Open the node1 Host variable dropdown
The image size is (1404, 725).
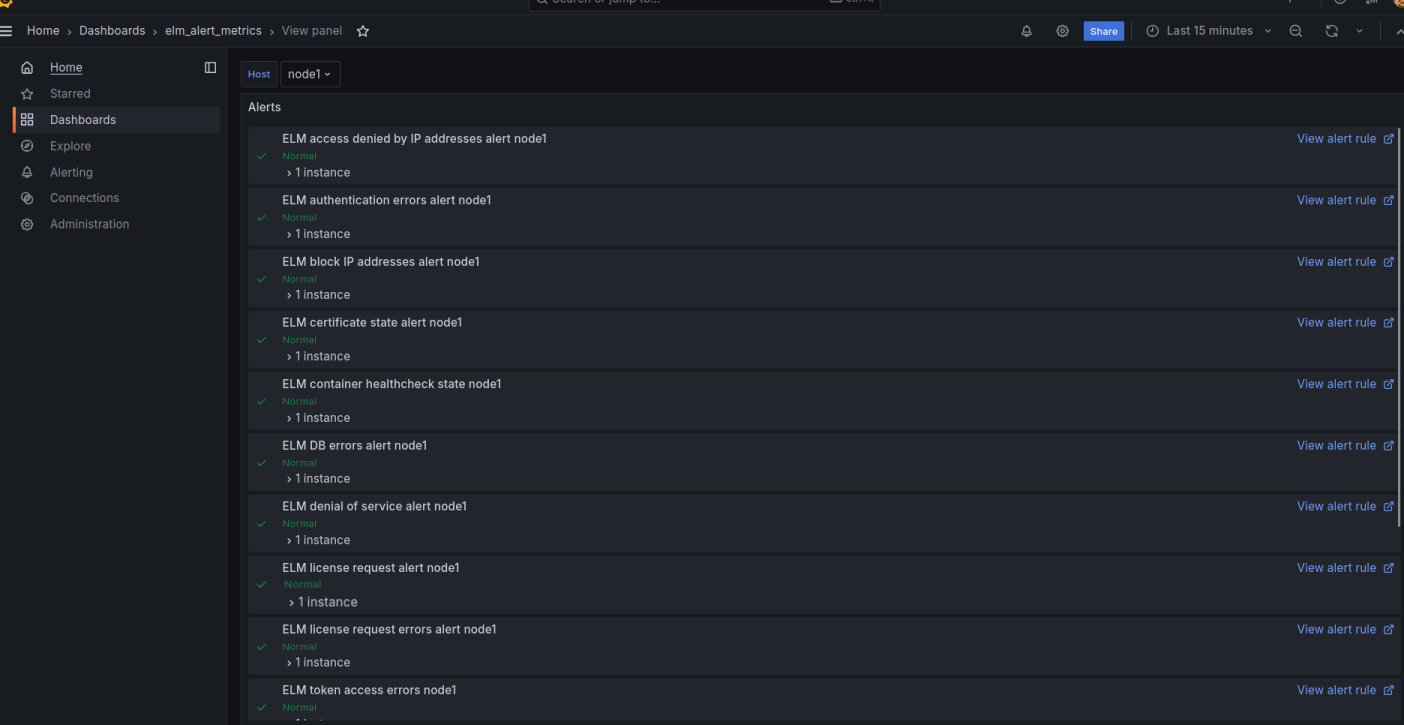pos(309,74)
